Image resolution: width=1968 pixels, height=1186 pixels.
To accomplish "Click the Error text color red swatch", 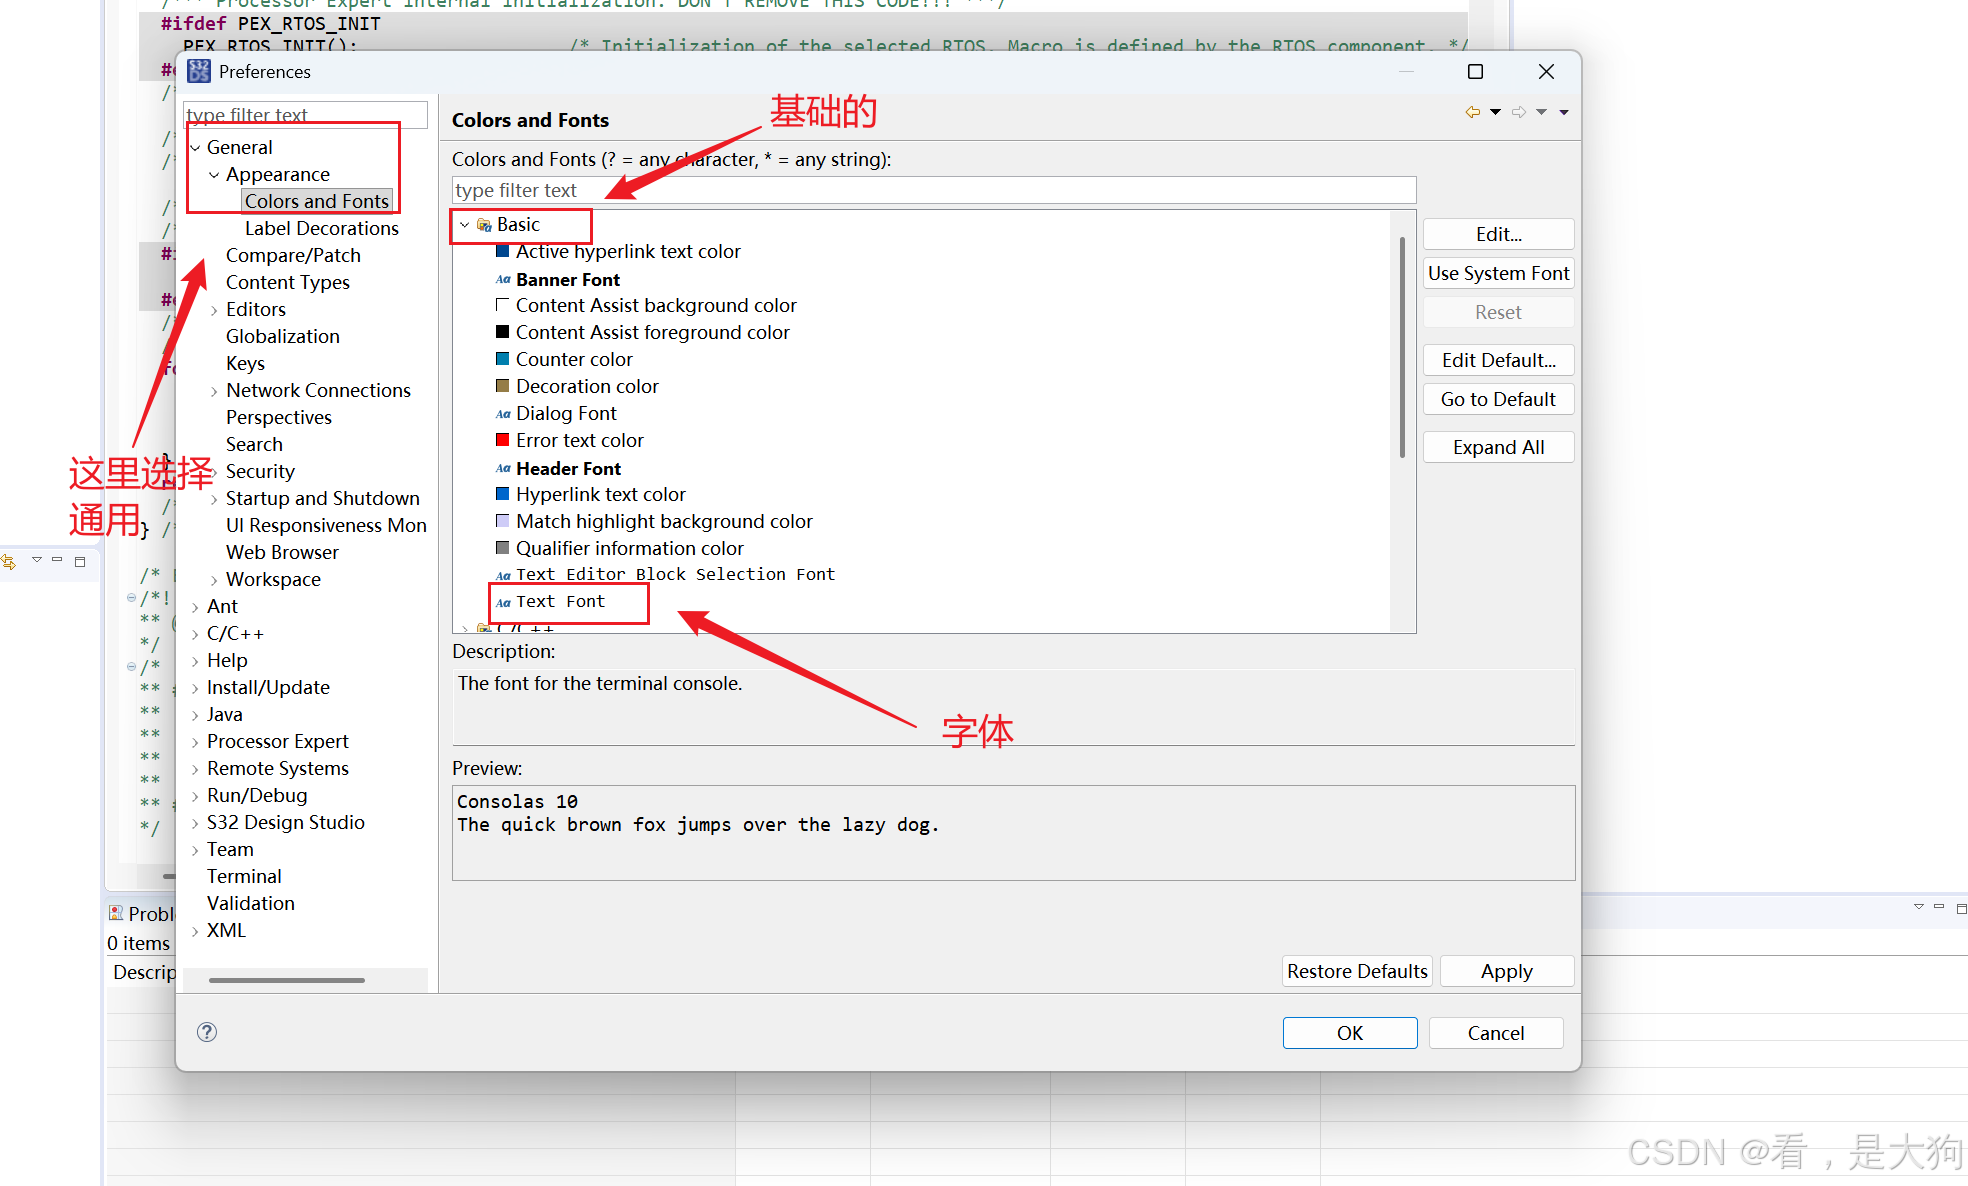I will (503, 440).
